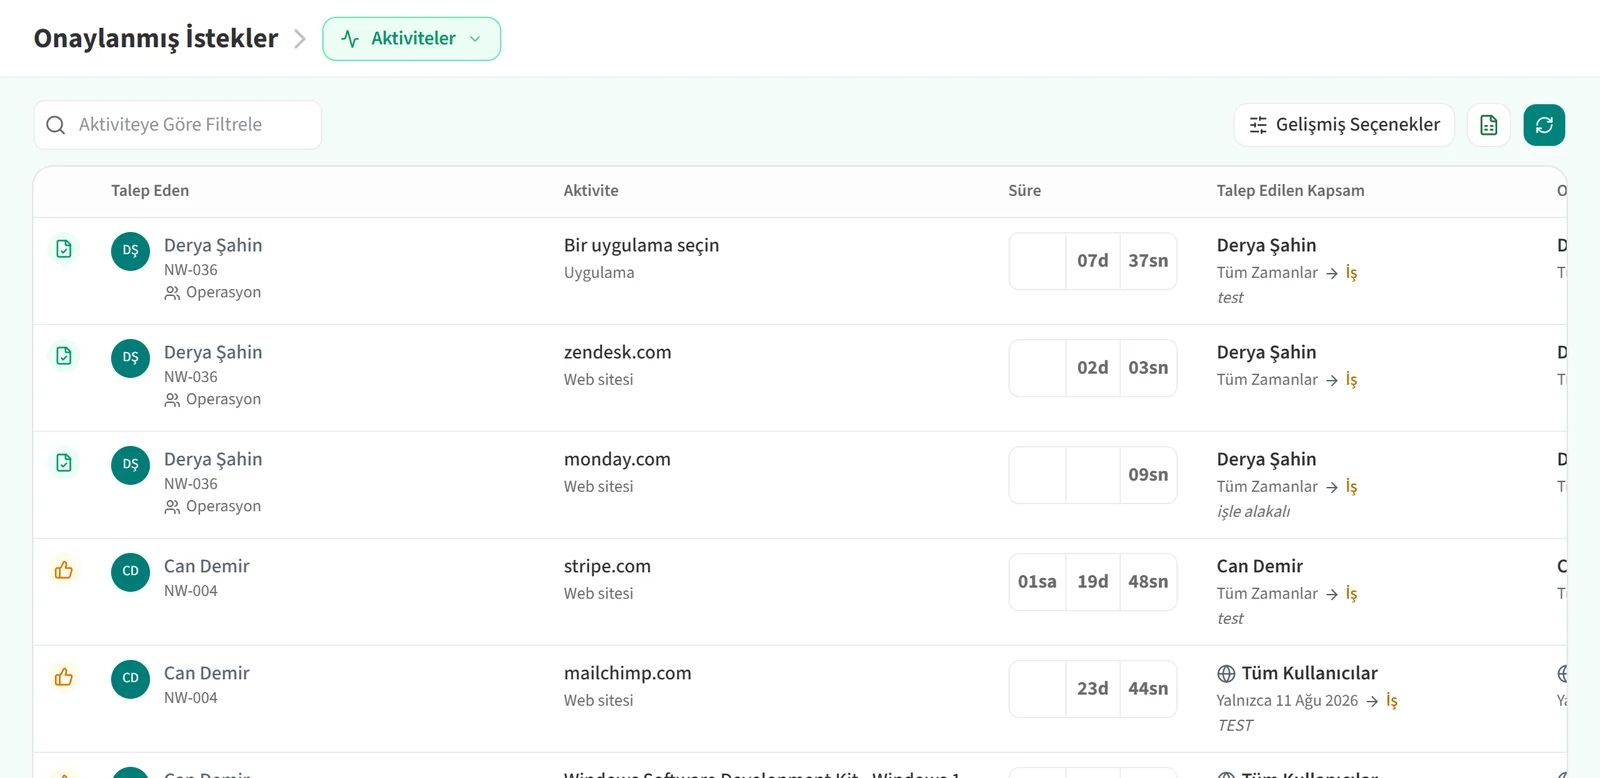Click zendesk.com activity name
The height and width of the screenshot is (778, 1600).
(x=617, y=353)
